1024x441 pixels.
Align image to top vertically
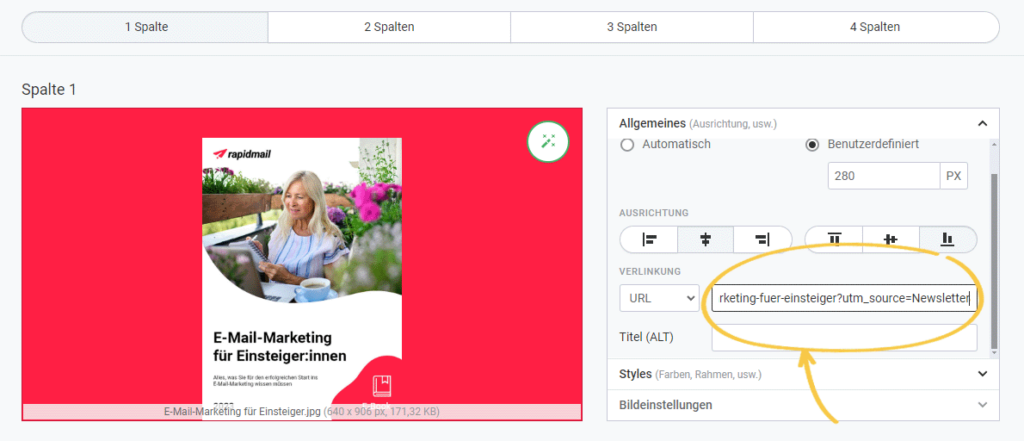(834, 240)
